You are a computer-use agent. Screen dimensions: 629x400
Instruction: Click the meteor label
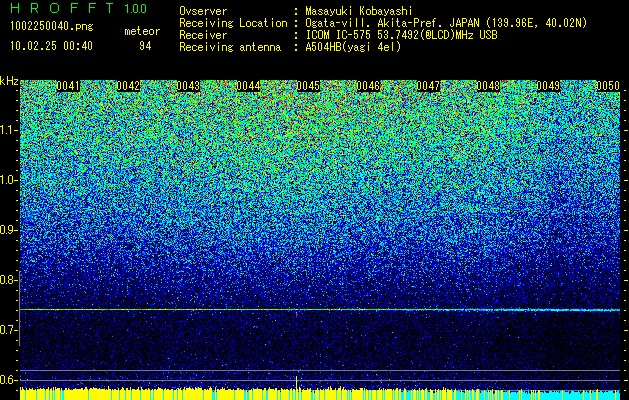coord(142,31)
